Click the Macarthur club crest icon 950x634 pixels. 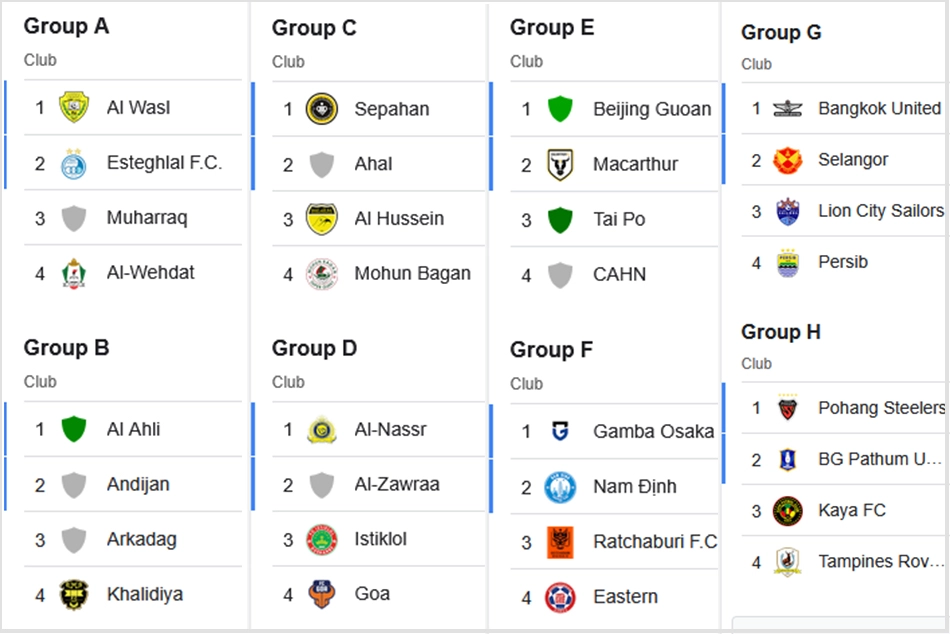point(560,164)
